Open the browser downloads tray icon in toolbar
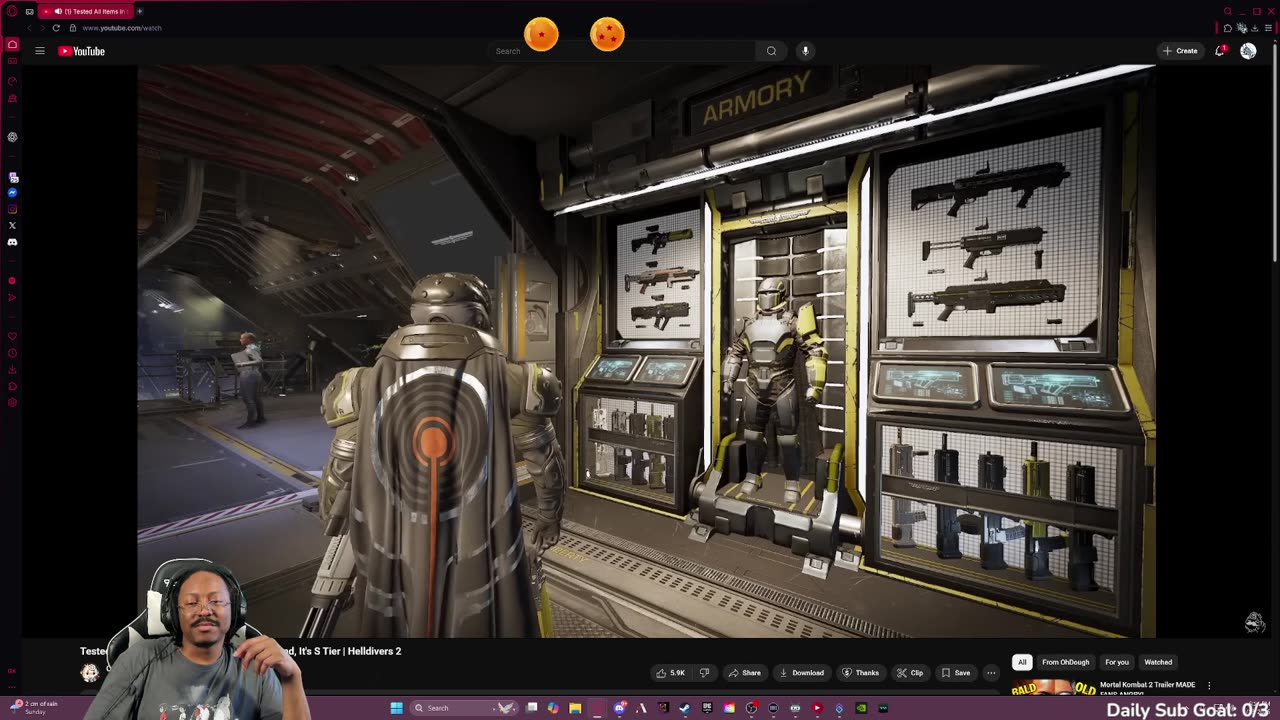 pos(1254,28)
